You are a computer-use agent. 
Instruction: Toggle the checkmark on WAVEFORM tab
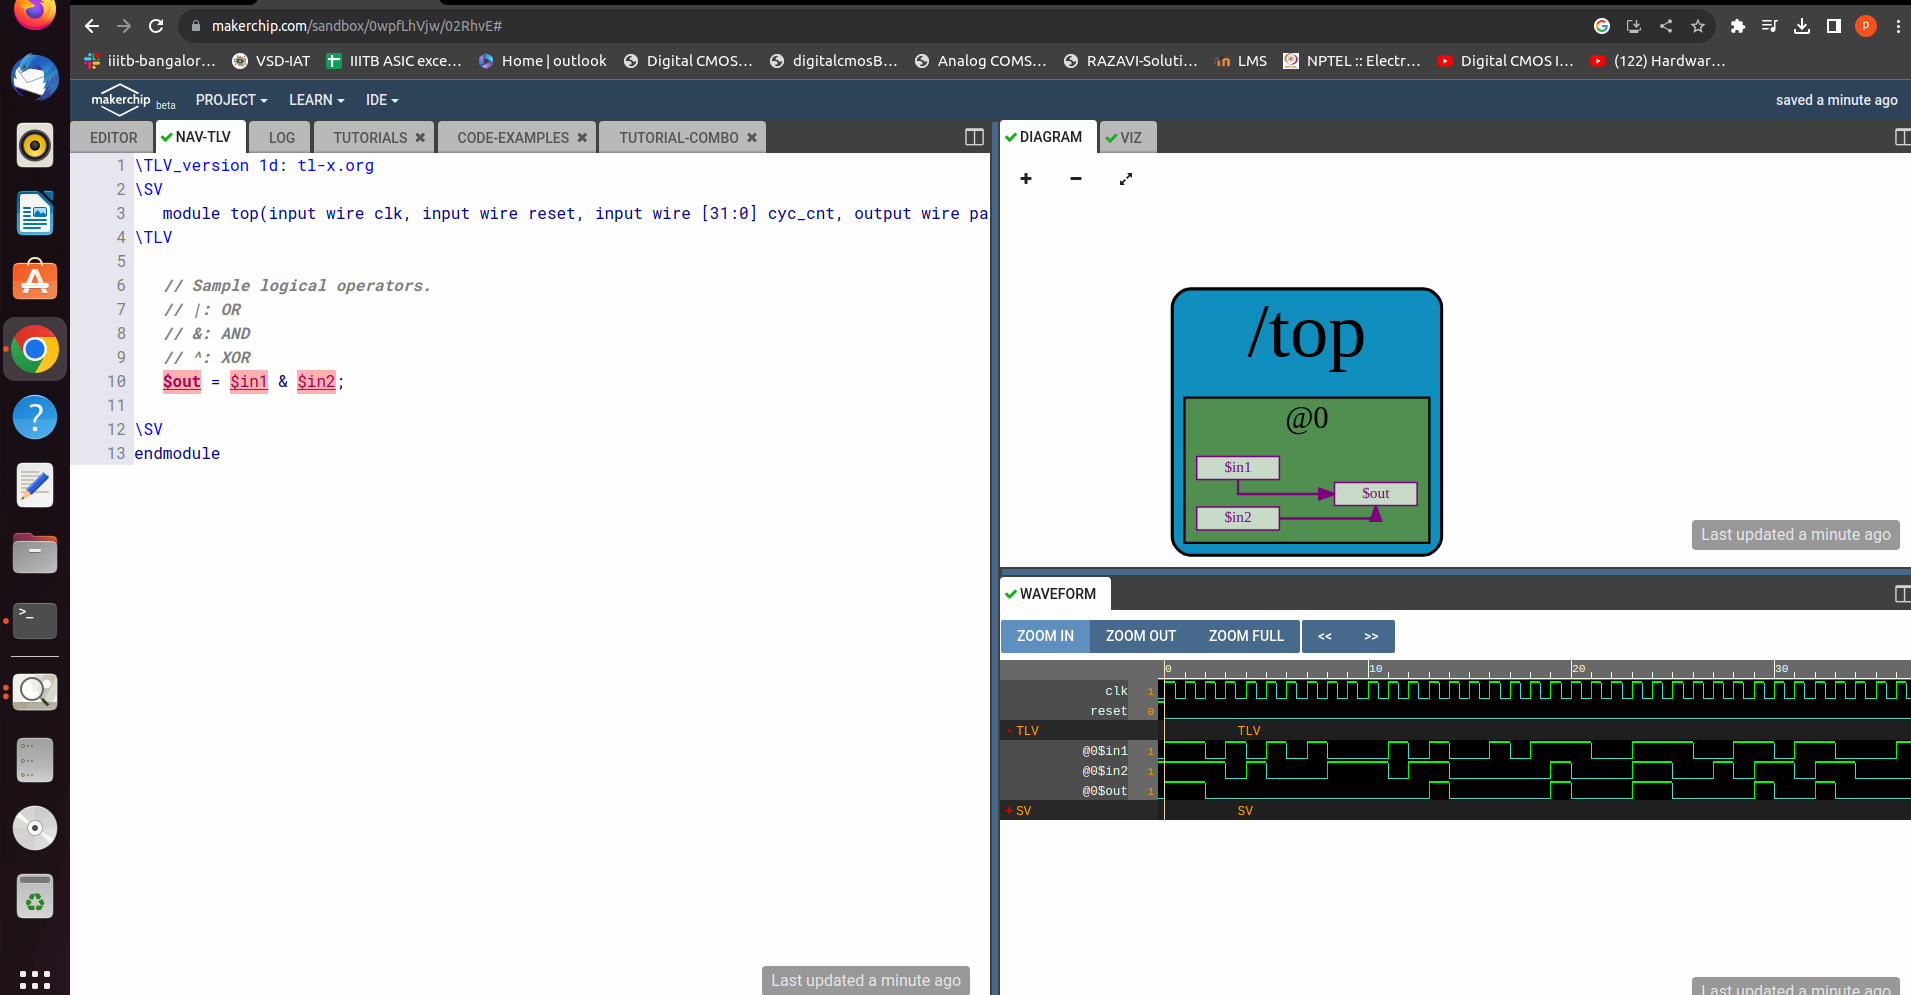click(x=1011, y=593)
